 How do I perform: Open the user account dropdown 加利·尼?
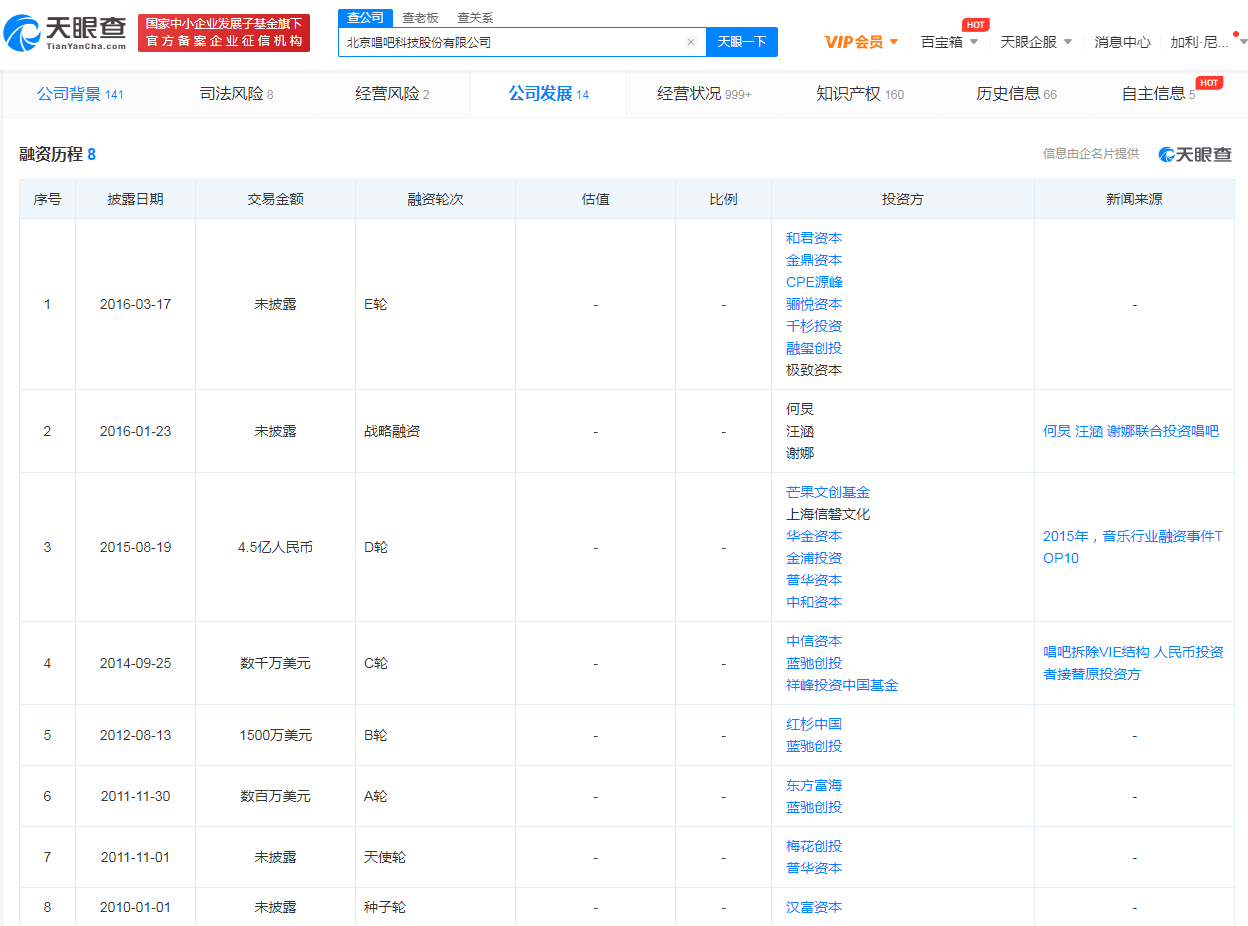click(x=1209, y=42)
